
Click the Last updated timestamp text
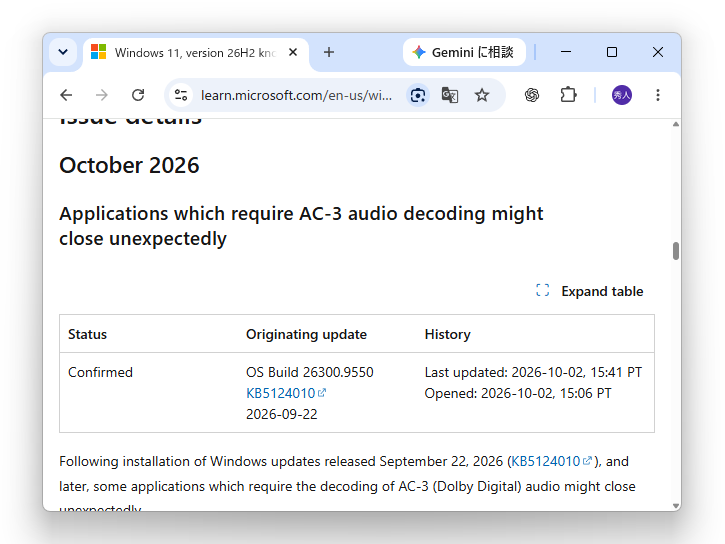tap(533, 372)
